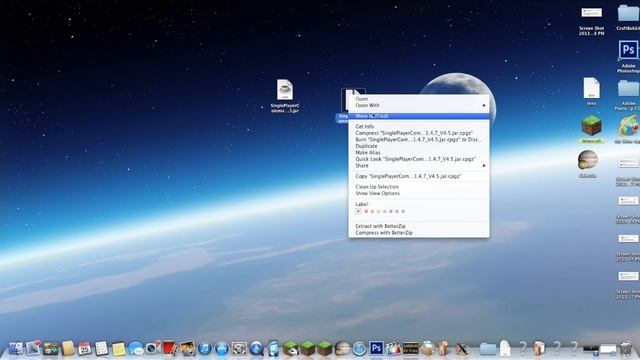This screenshot has height=360, width=640.
Task: Click the planet icon in the Dock
Action: [342, 349]
